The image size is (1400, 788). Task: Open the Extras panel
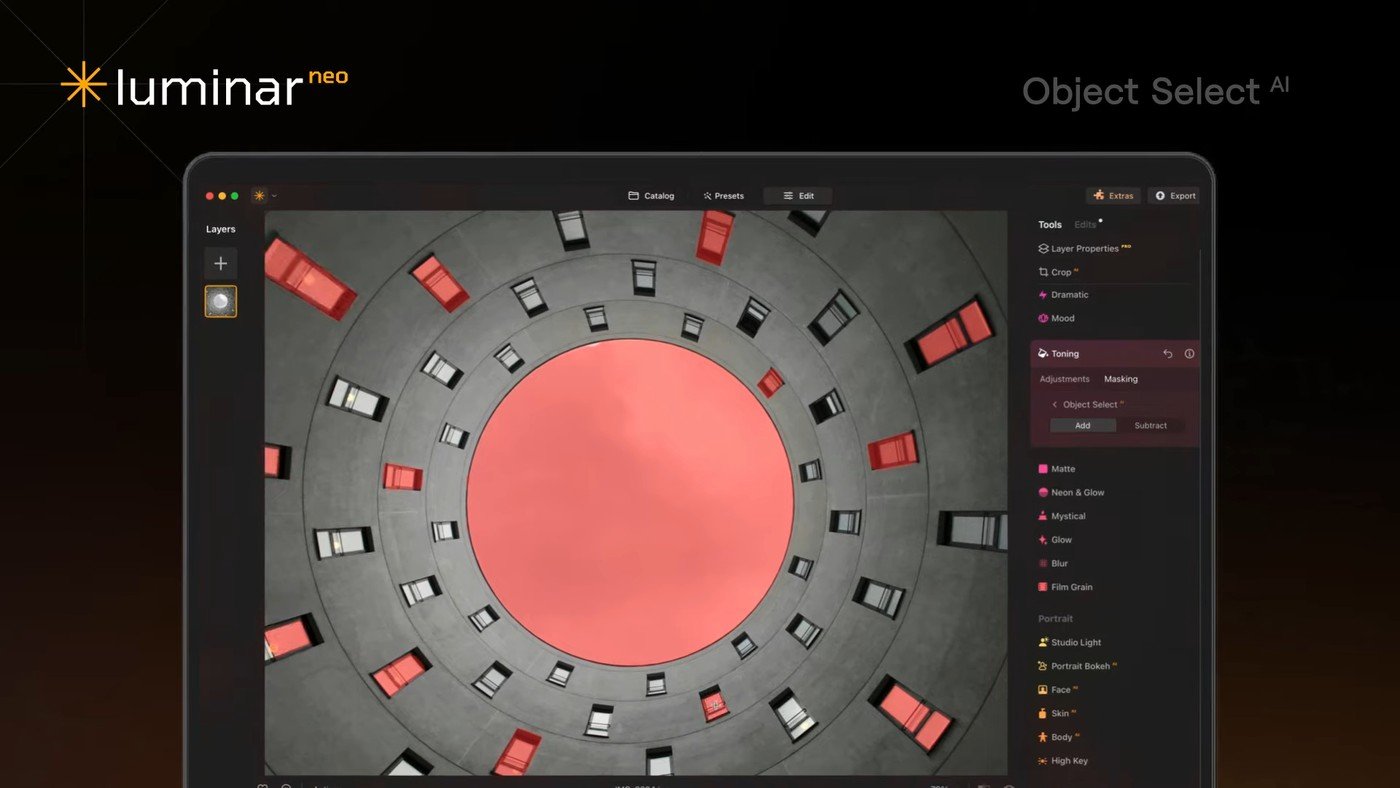tap(1113, 196)
